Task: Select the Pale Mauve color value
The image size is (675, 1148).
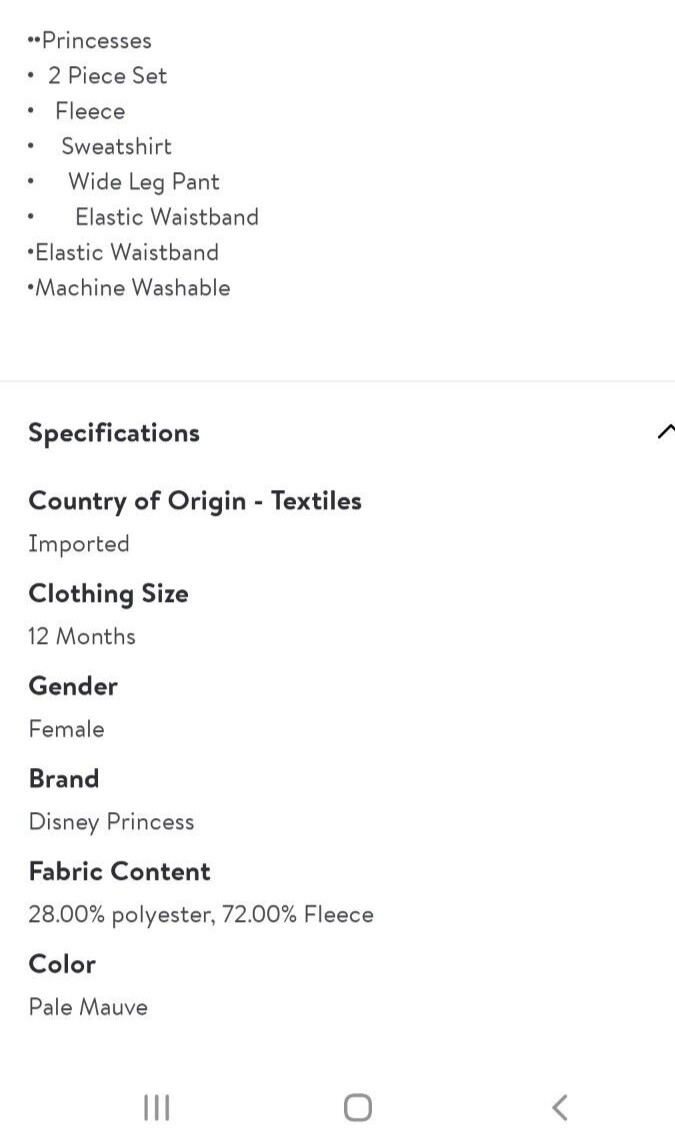Action: [x=88, y=1007]
